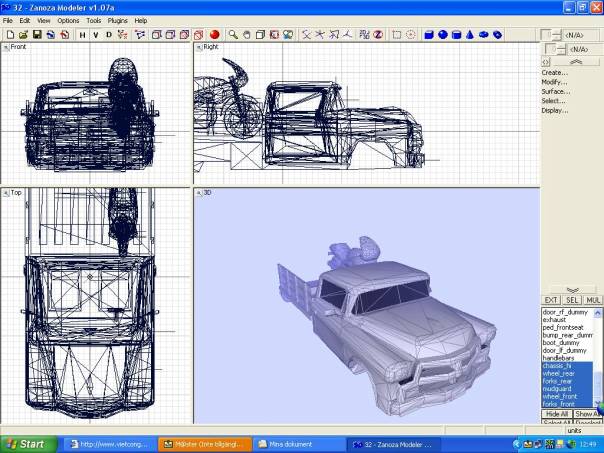Create a blue torus primitive
This screenshot has height=453, width=604.
[x=483, y=34]
